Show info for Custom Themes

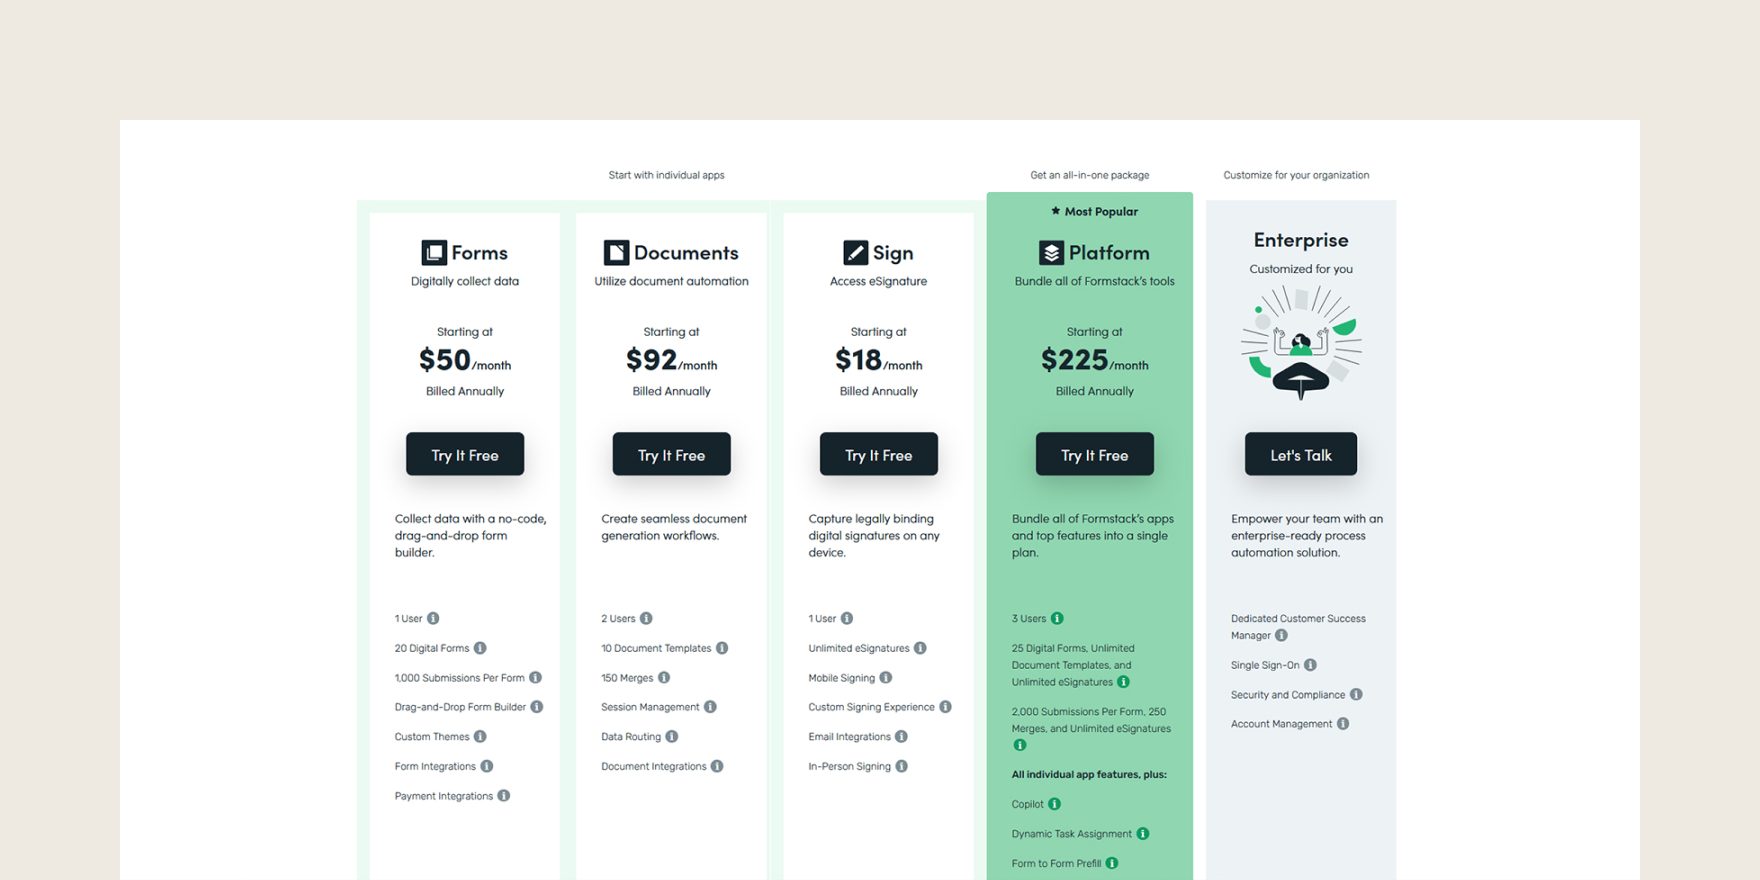click(480, 736)
